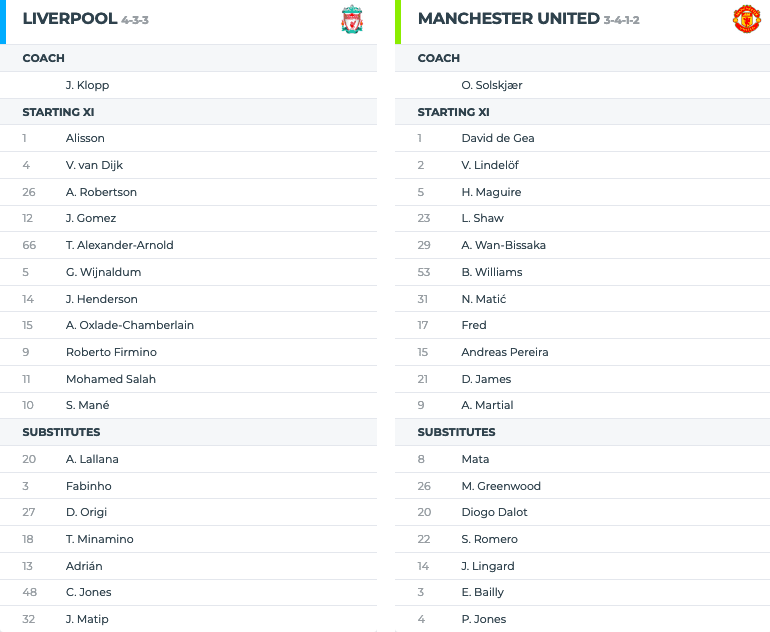Click J. Lingard in United substitutes

(488, 566)
